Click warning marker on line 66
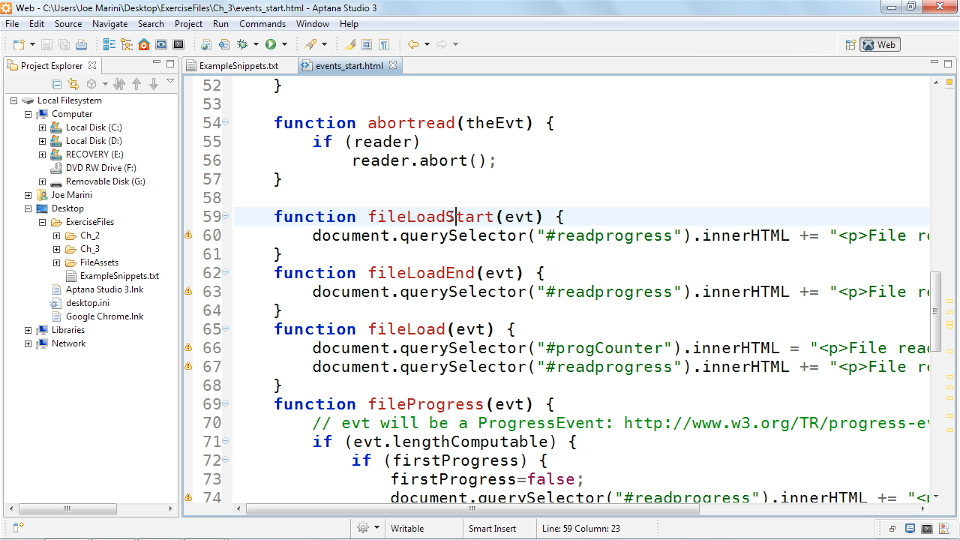960x540 pixels. (189, 348)
